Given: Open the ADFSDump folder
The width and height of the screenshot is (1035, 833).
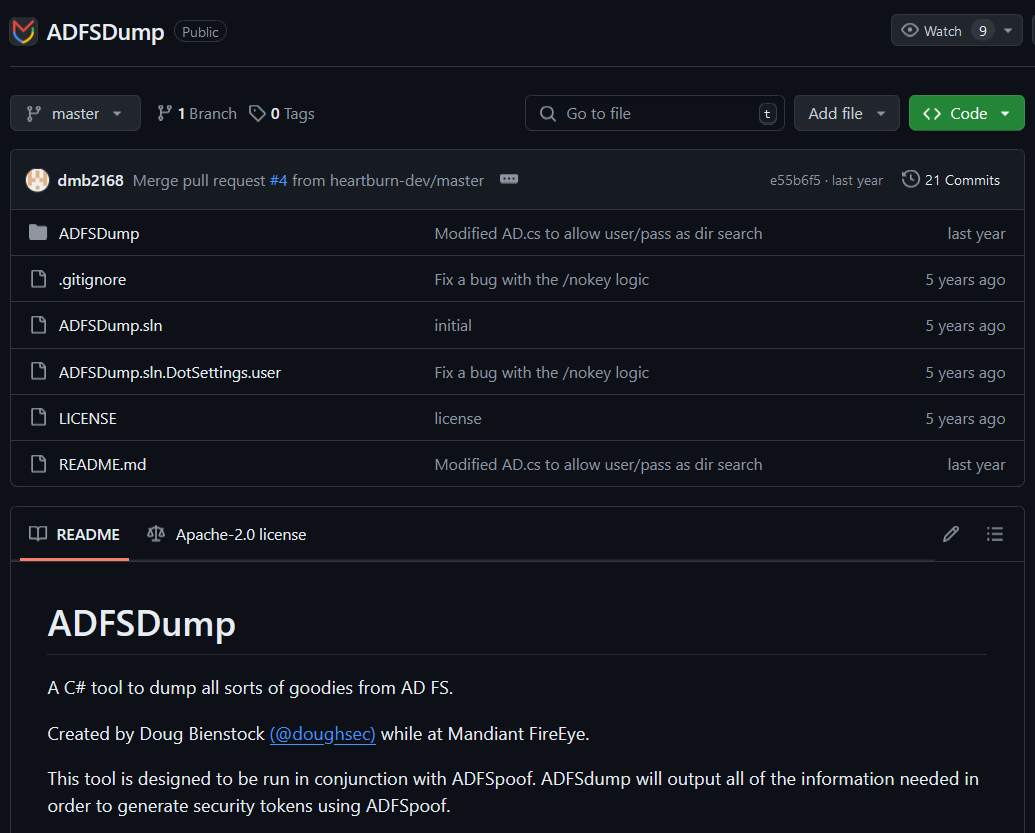Looking at the screenshot, I should click(x=99, y=234).
